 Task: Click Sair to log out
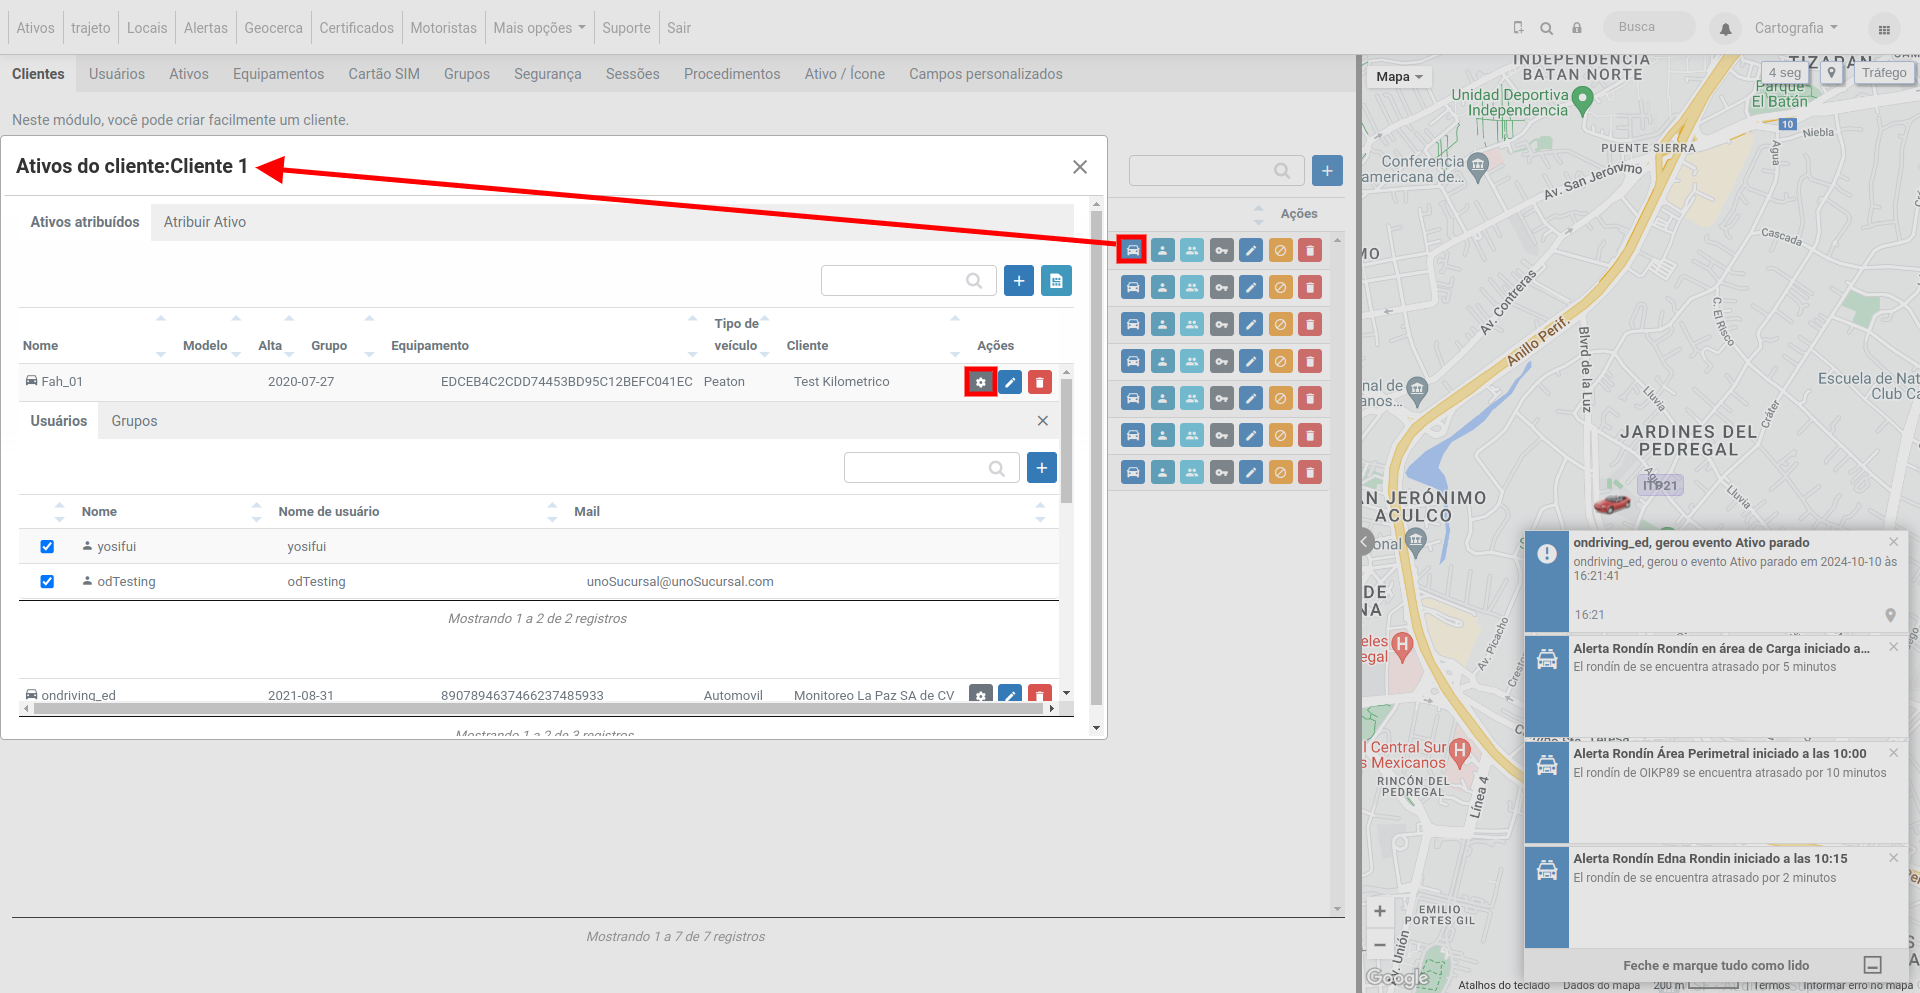[679, 28]
